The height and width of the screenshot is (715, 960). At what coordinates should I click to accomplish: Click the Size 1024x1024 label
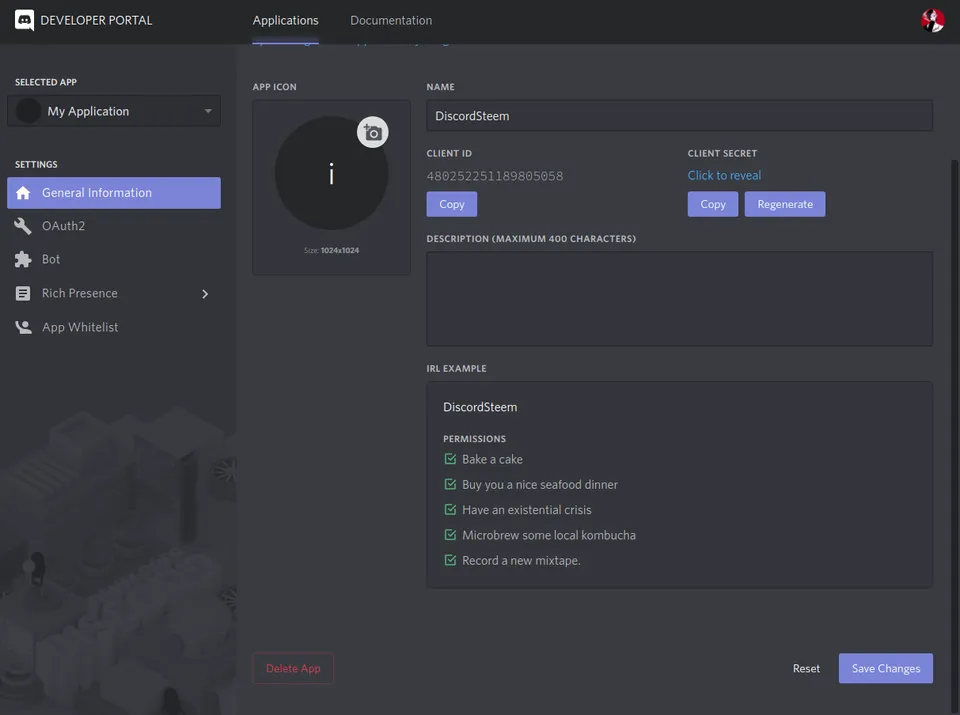click(x=331, y=250)
